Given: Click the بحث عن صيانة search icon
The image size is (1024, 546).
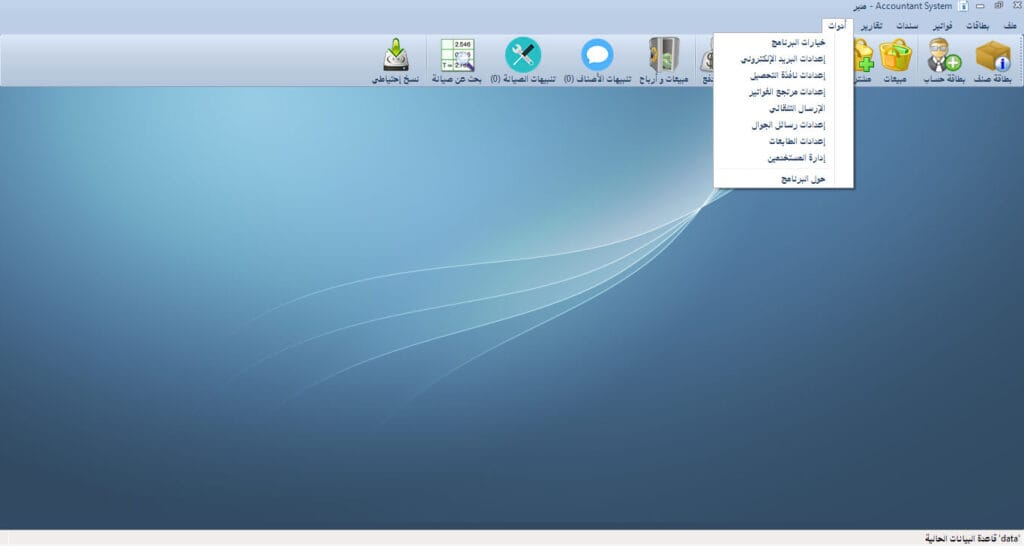Looking at the screenshot, I should point(457,55).
